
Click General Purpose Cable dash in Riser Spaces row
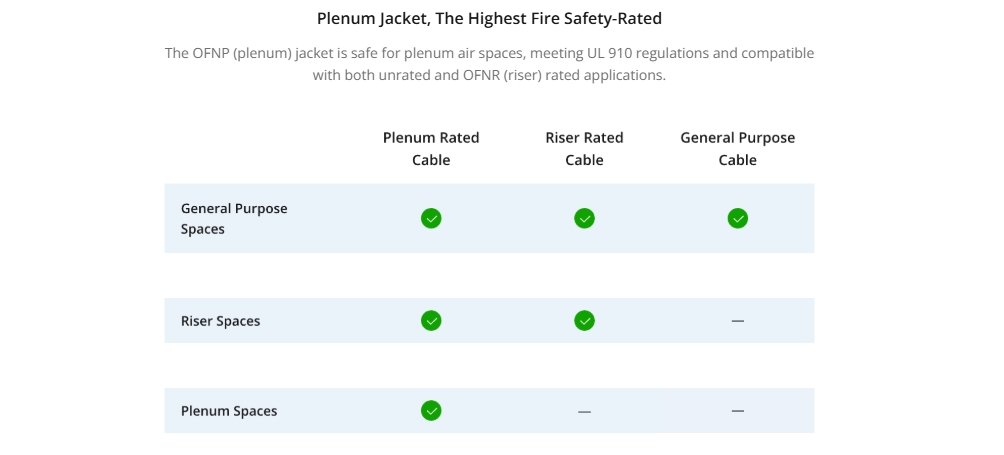tap(738, 321)
